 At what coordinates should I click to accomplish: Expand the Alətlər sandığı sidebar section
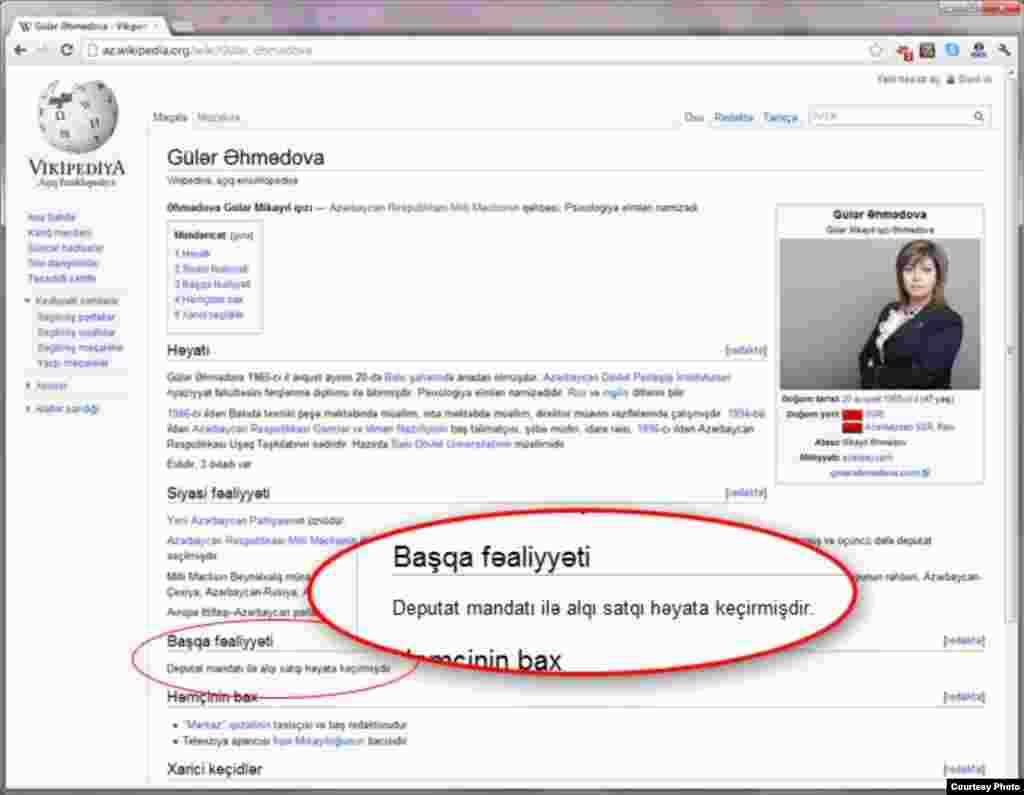(28, 409)
